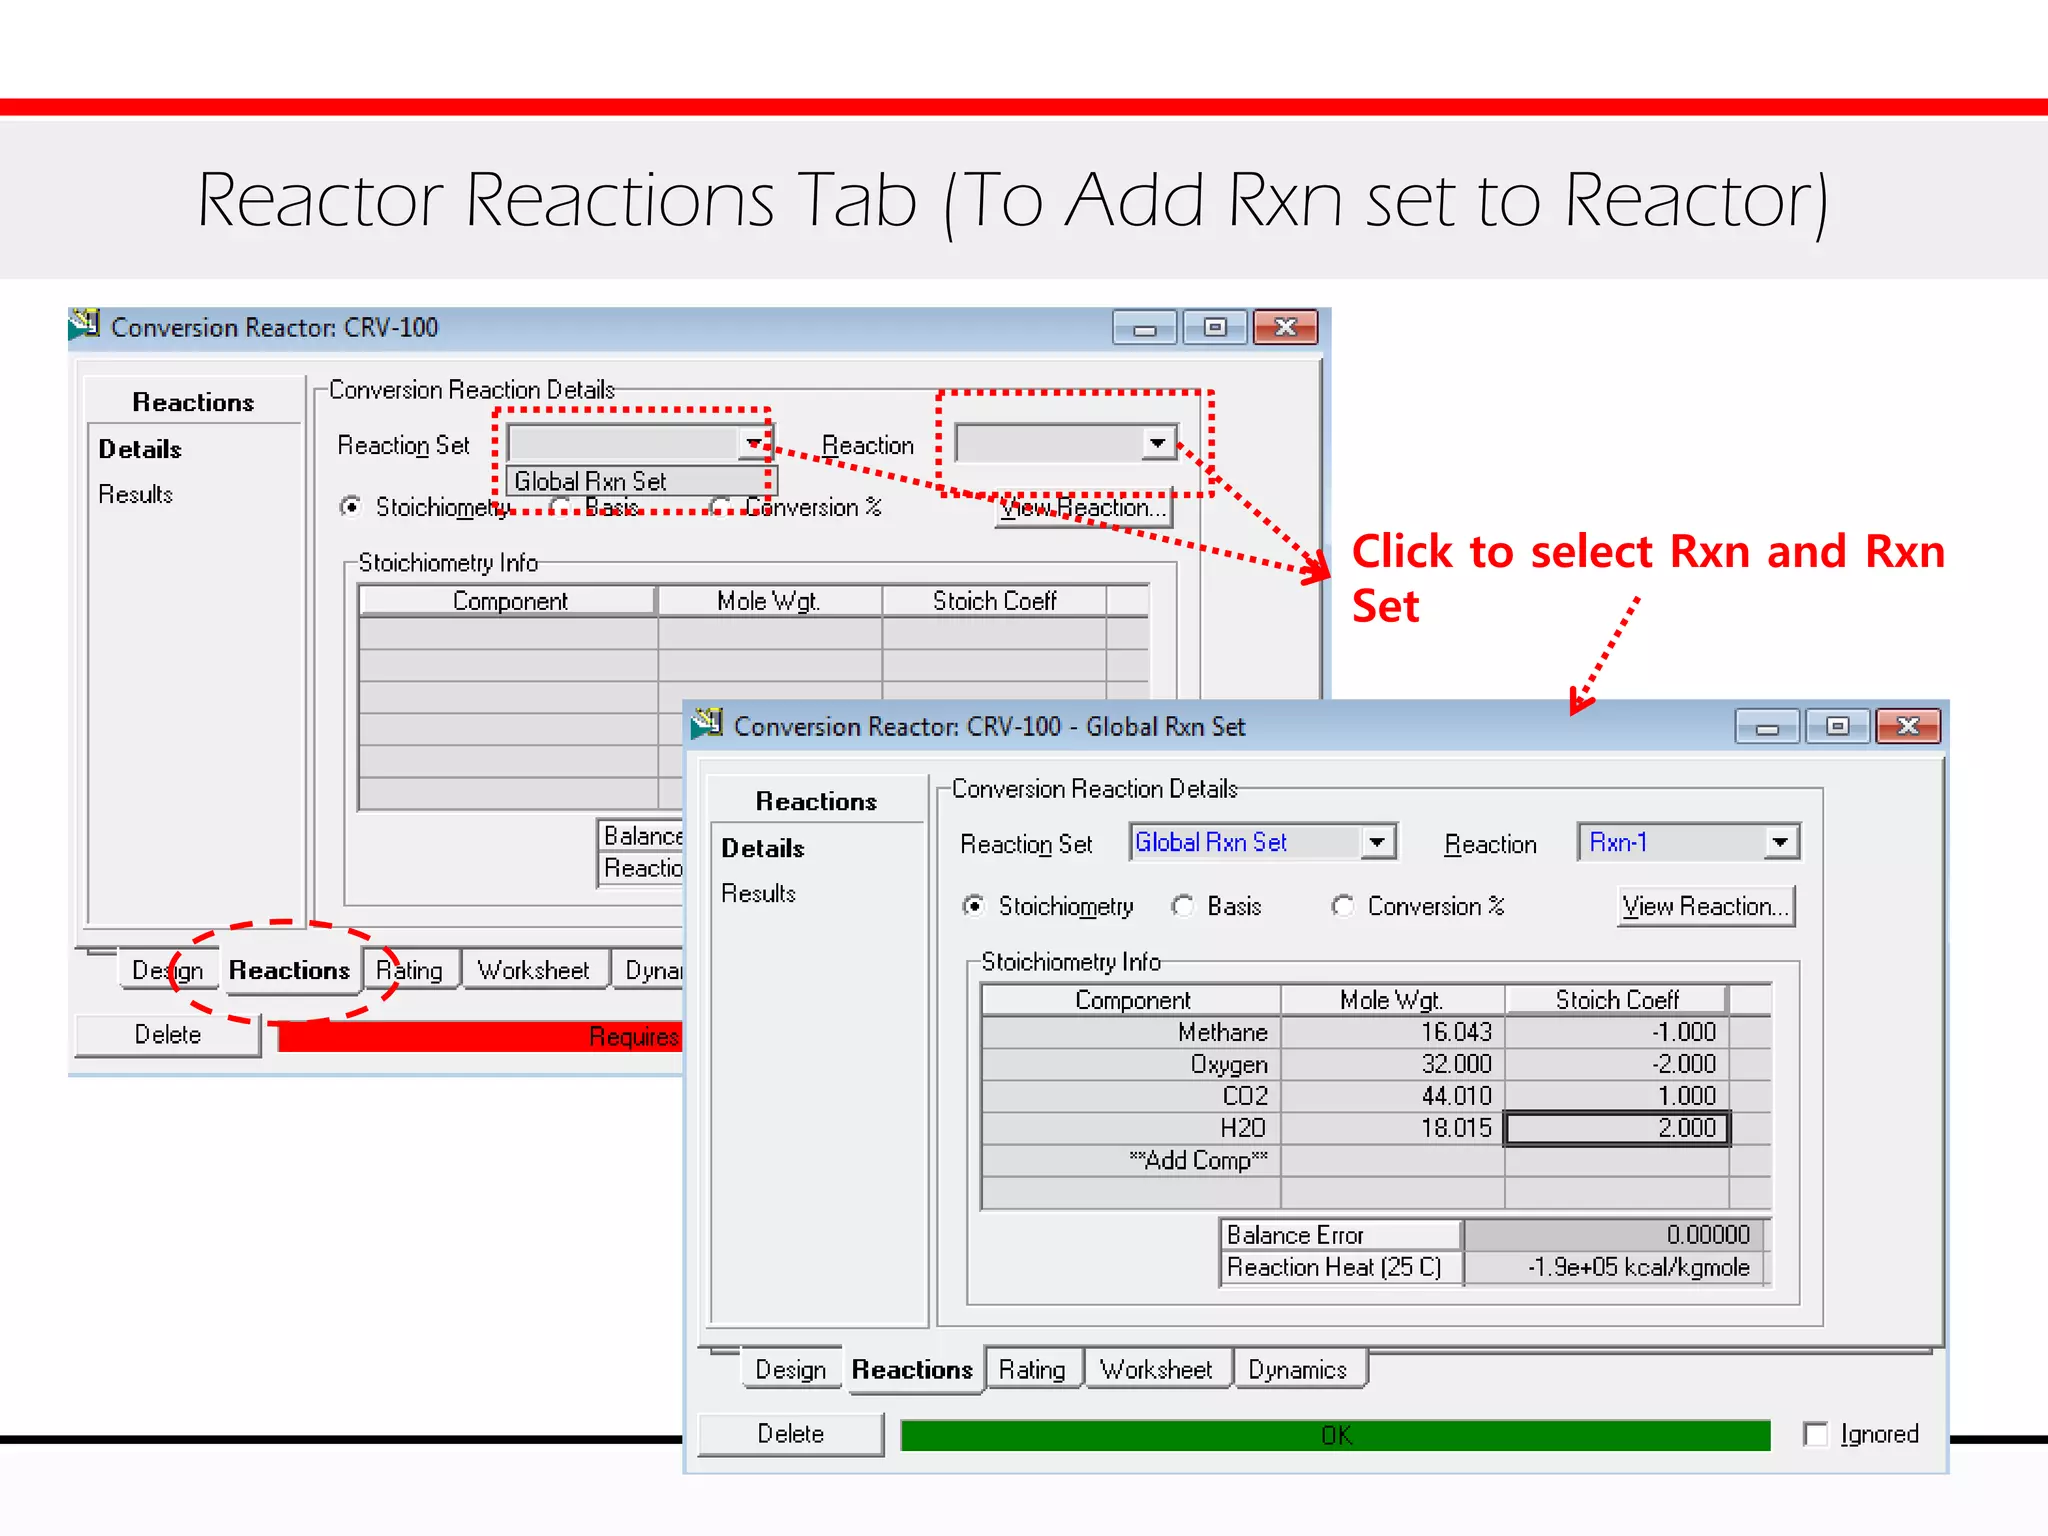Click the green OK status bar
The width and height of the screenshot is (2048, 1536).
click(x=1335, y=1435)
